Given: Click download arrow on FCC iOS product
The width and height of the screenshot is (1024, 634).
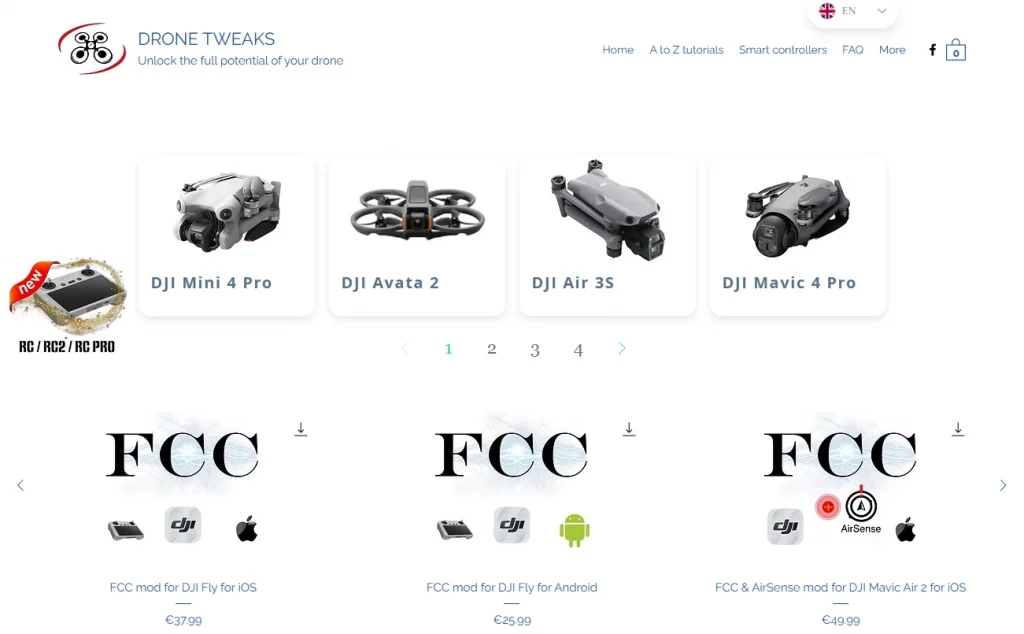Looking at the screenshot, I should [300, 429].
